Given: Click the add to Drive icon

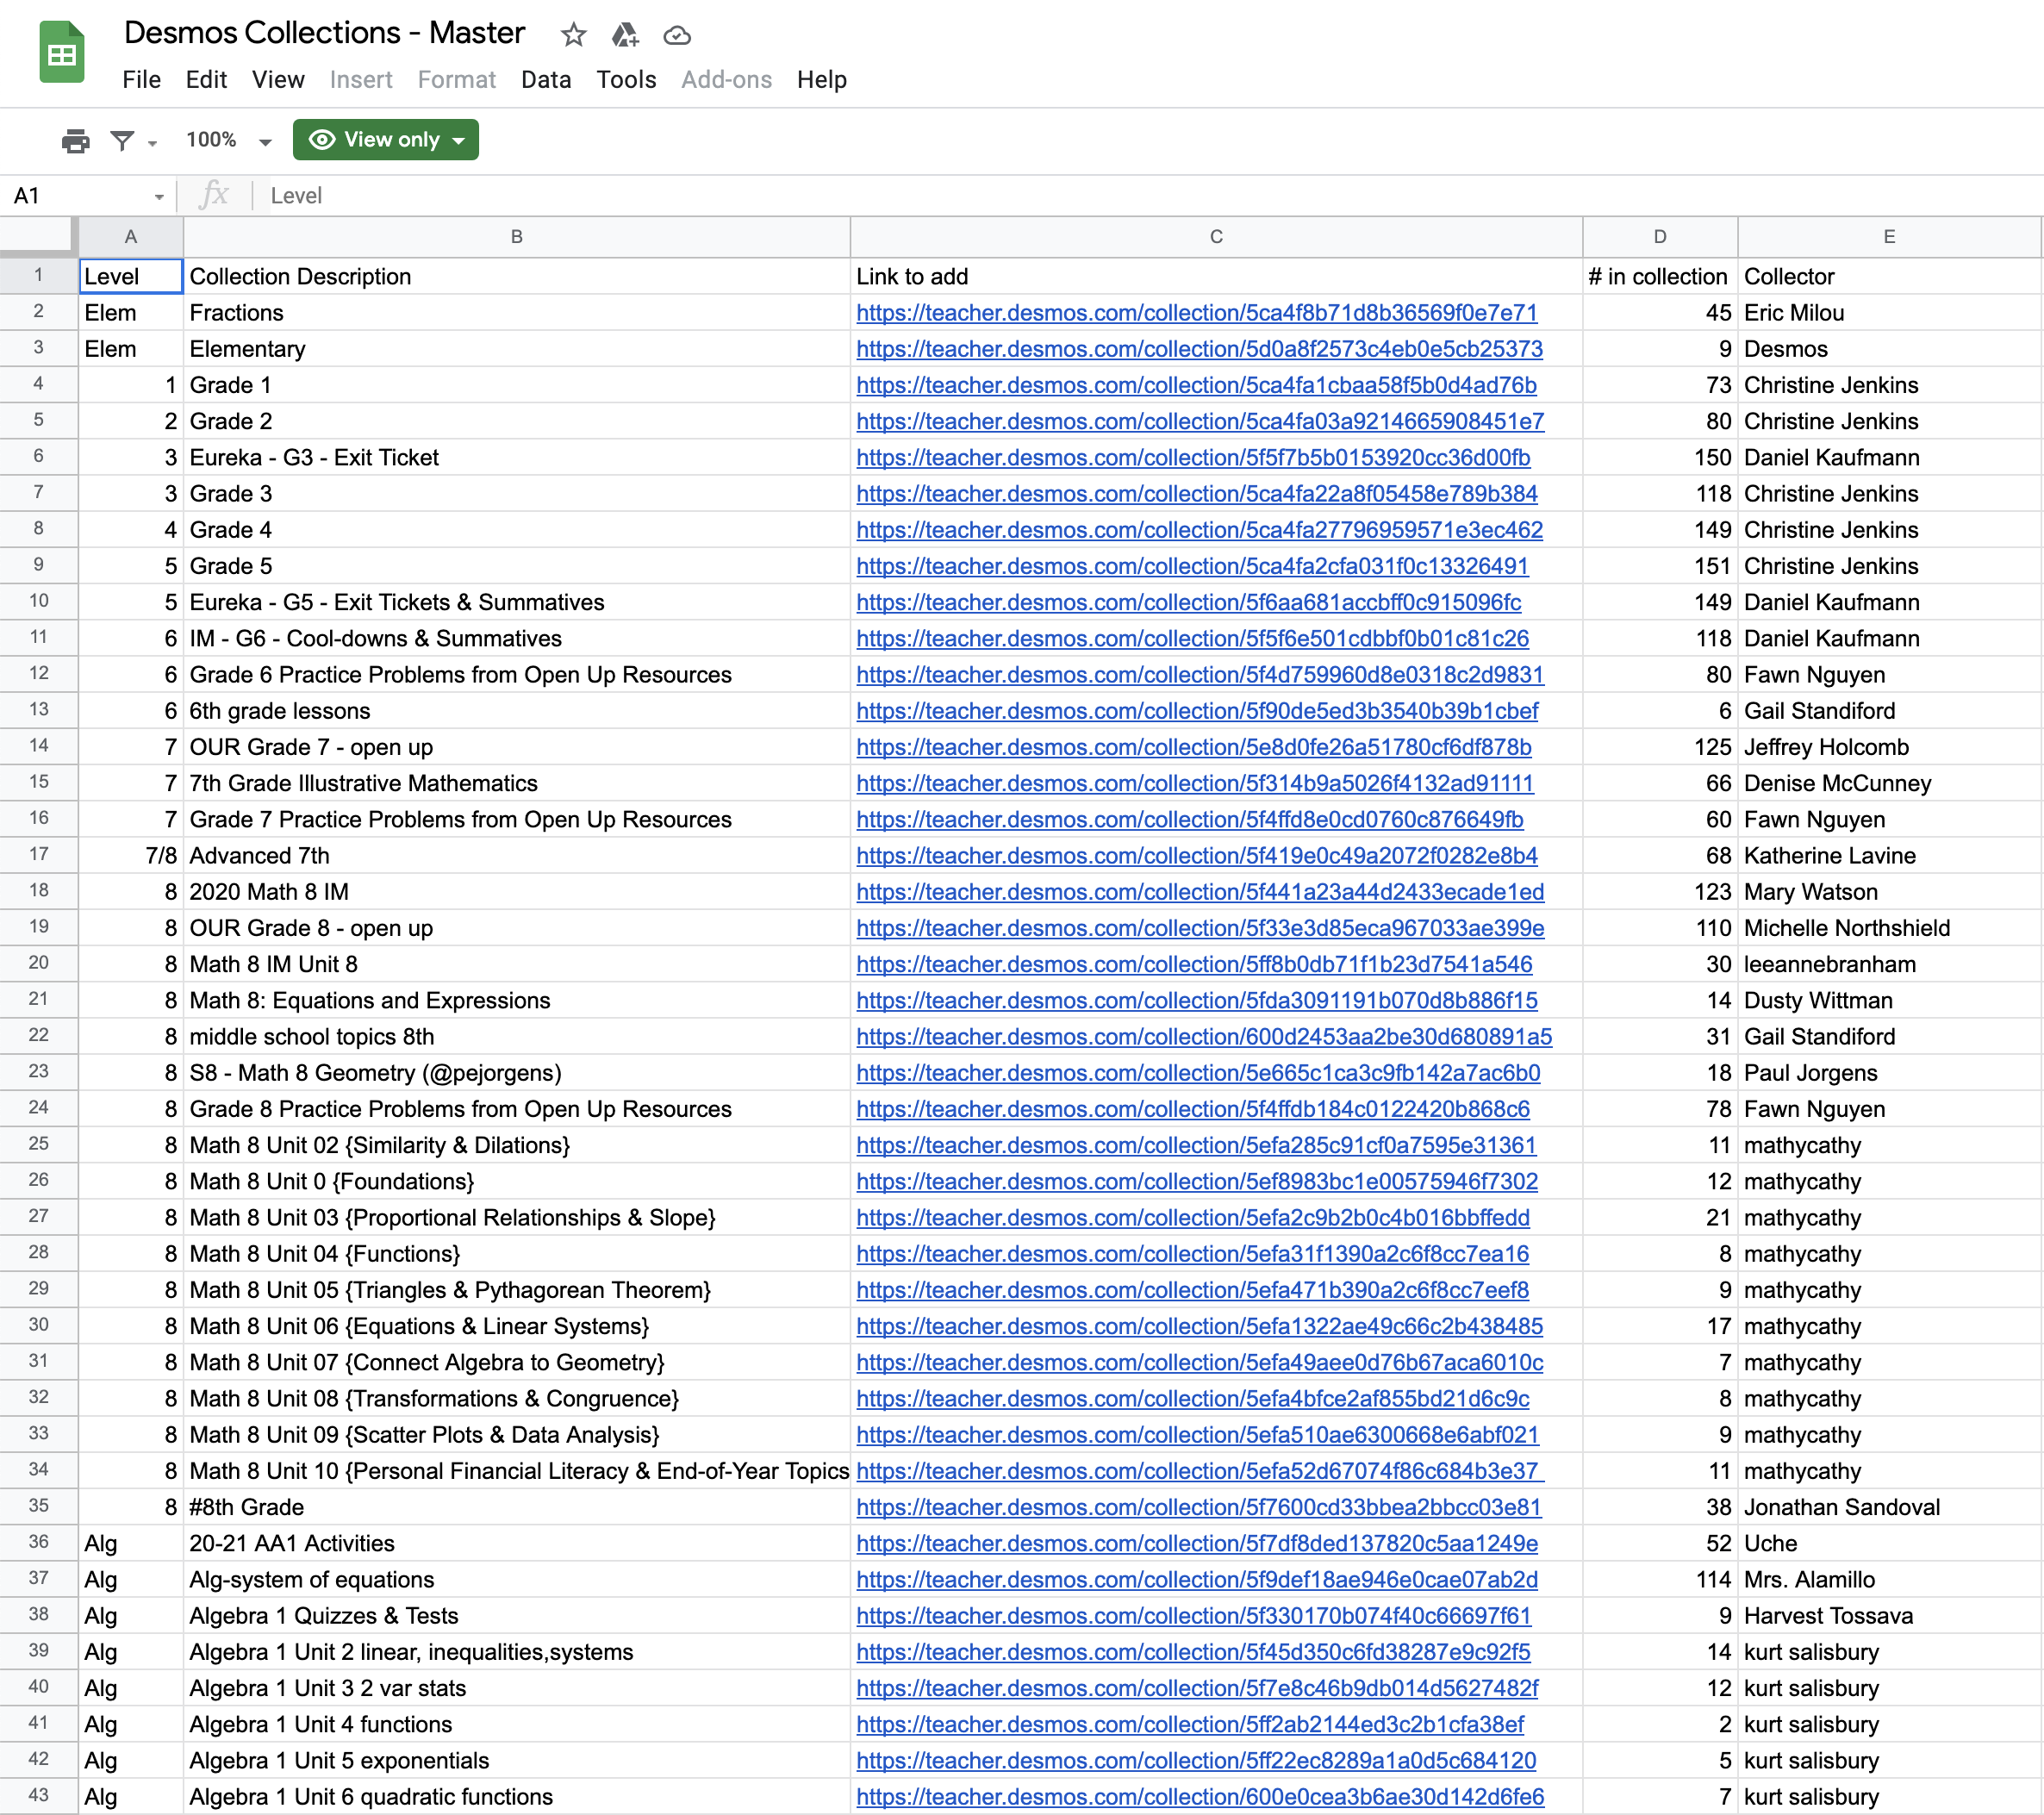Looking at the screenshot, I should (x=625, y=35).
